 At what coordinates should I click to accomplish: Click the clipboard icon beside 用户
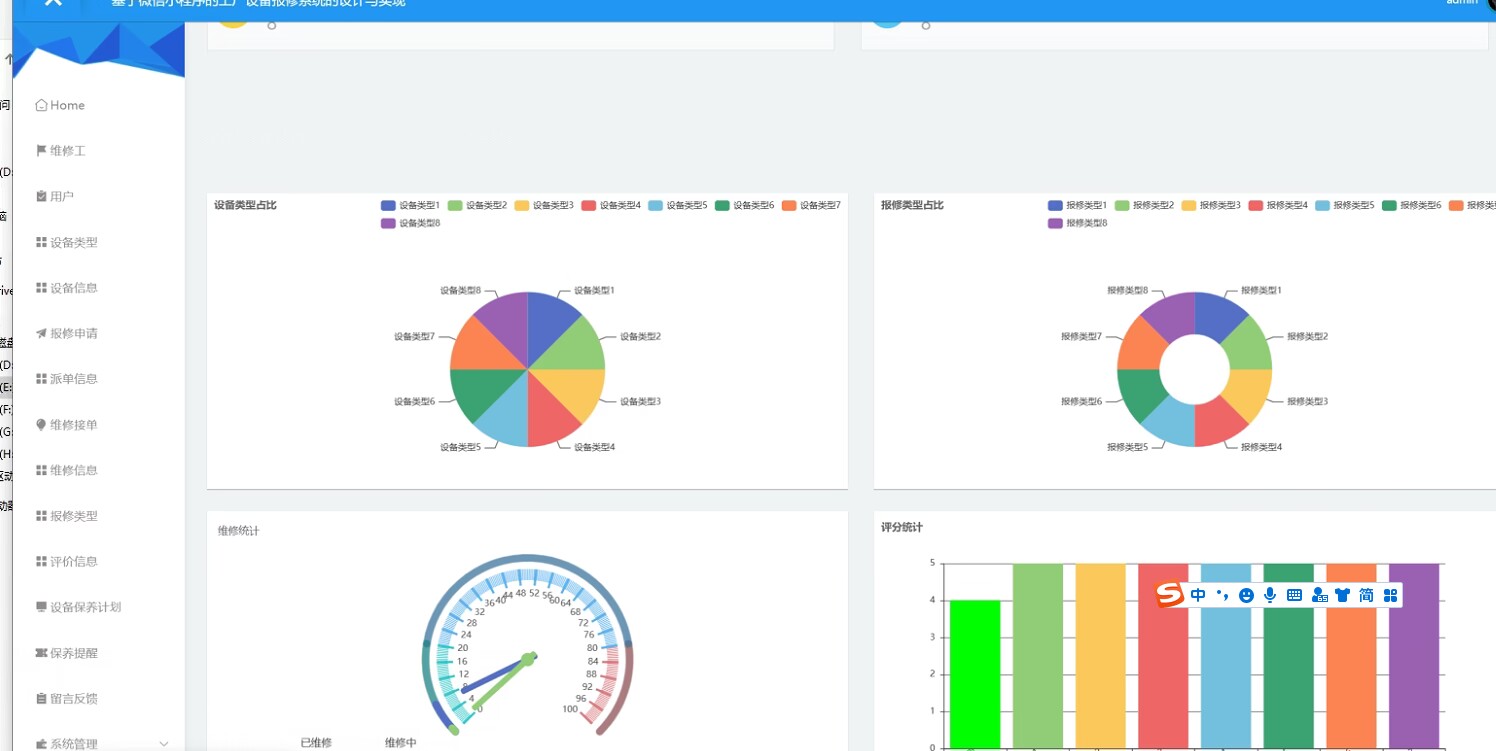click(x=41, y=196)
